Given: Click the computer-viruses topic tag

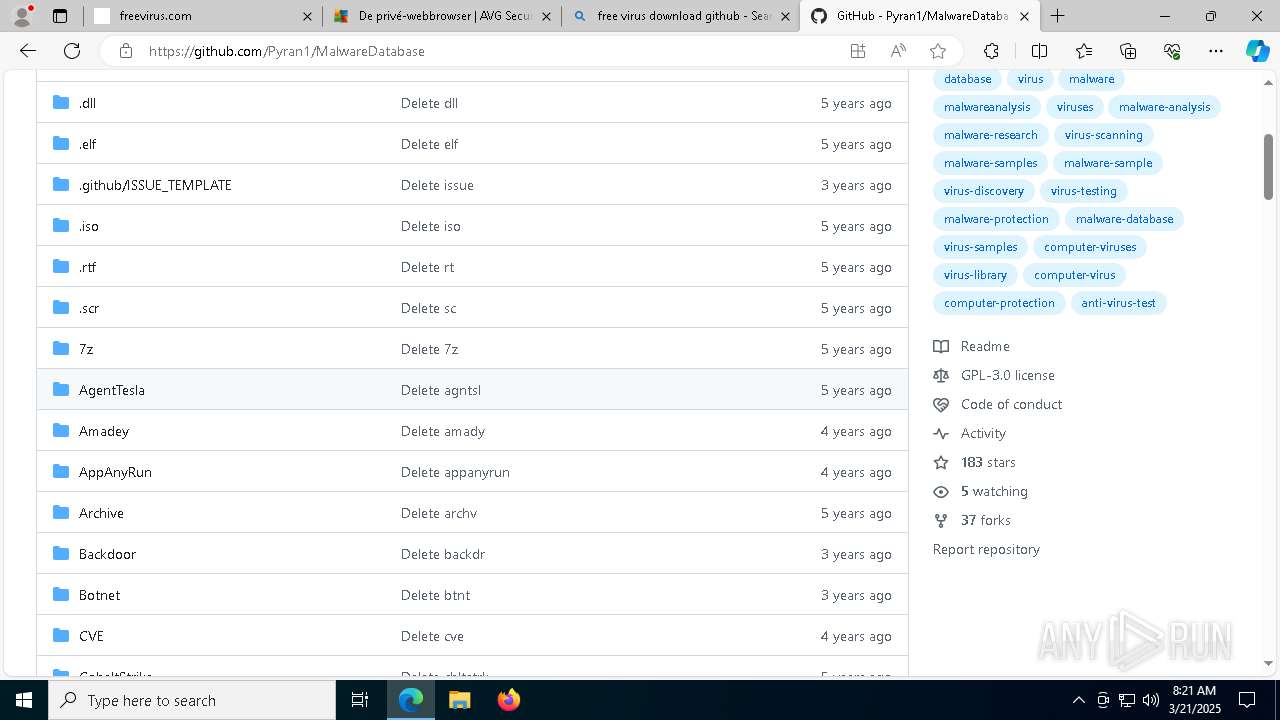Looking at the screenshot, I should [x=1090, y=247].
